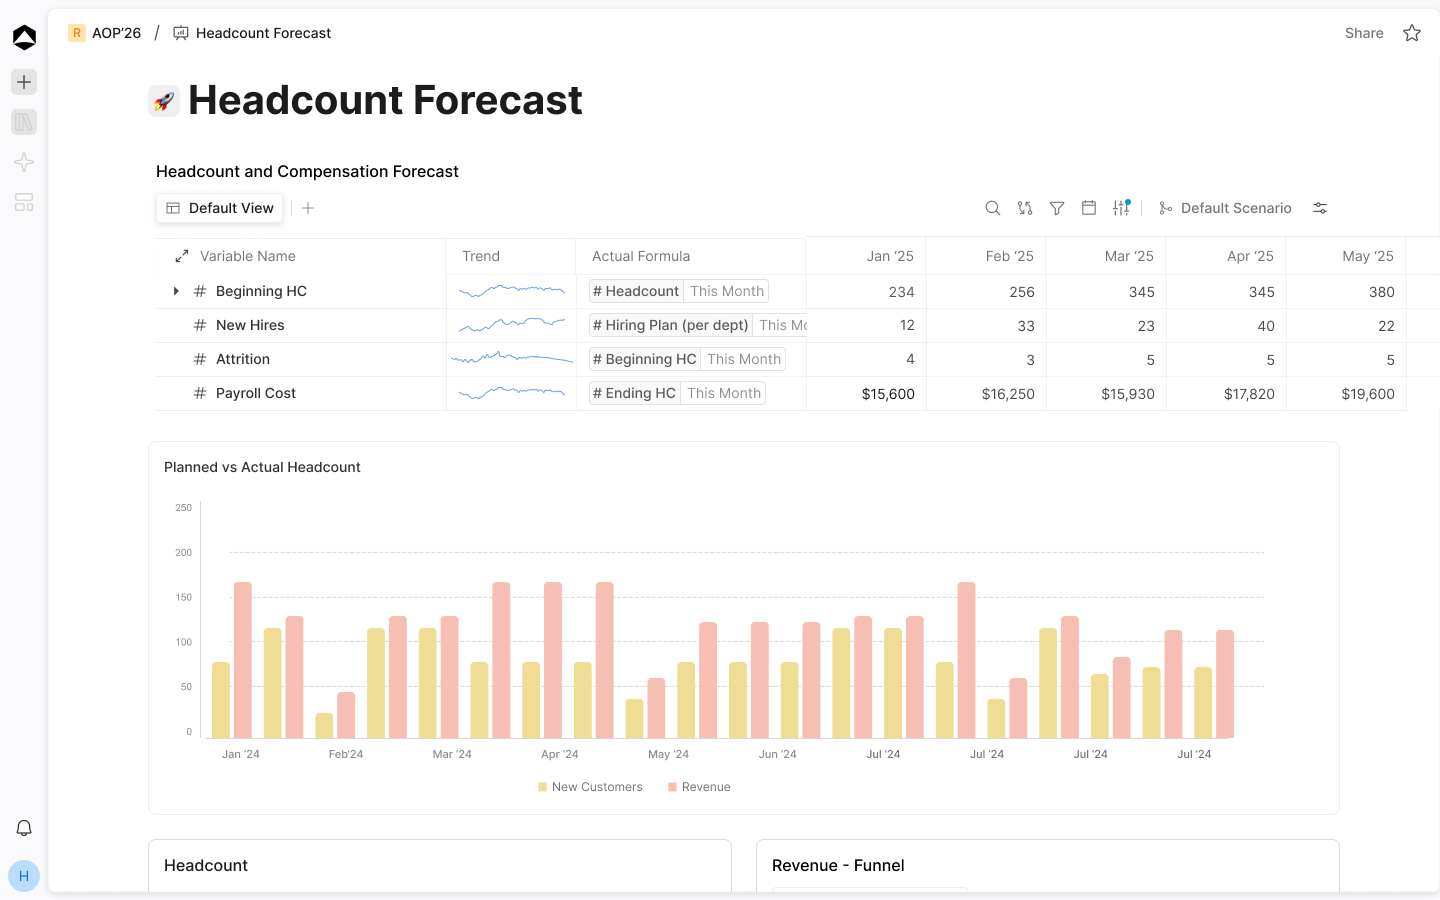Open the library icon in the sidebar
This screenshot has height=900, width=1440.
point(24,122)
